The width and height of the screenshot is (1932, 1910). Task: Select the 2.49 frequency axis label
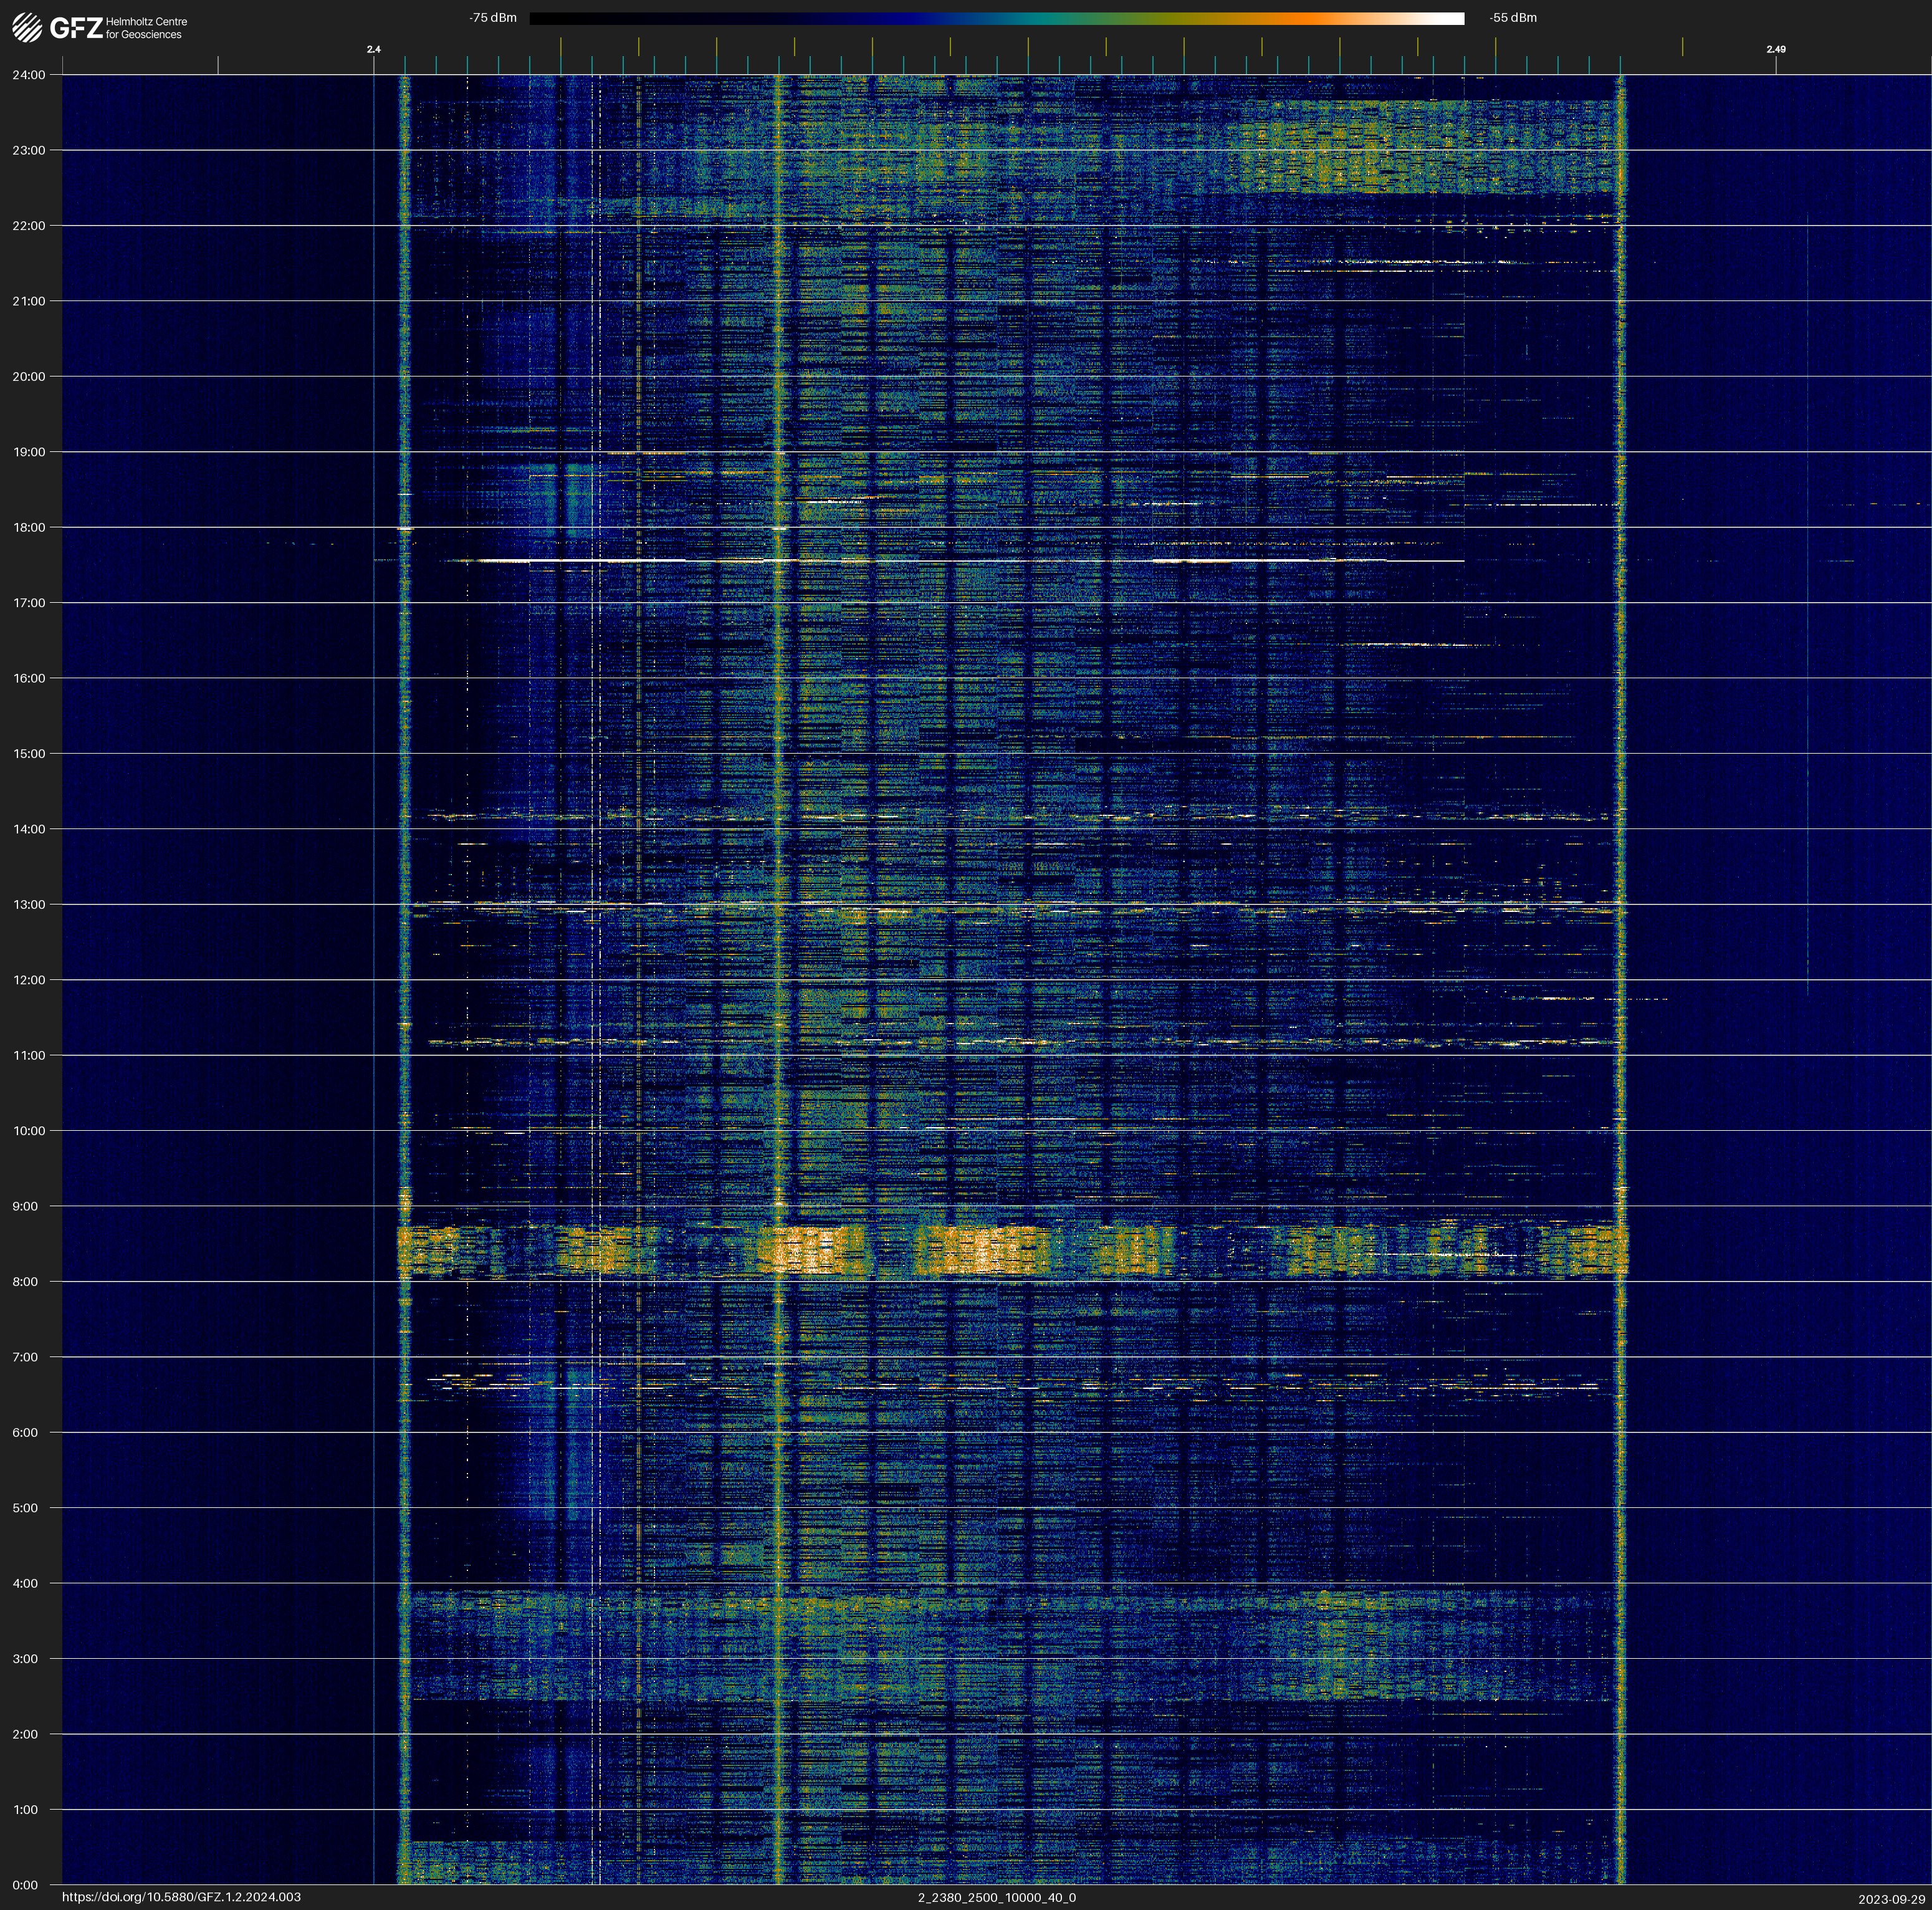point(1775,49)
